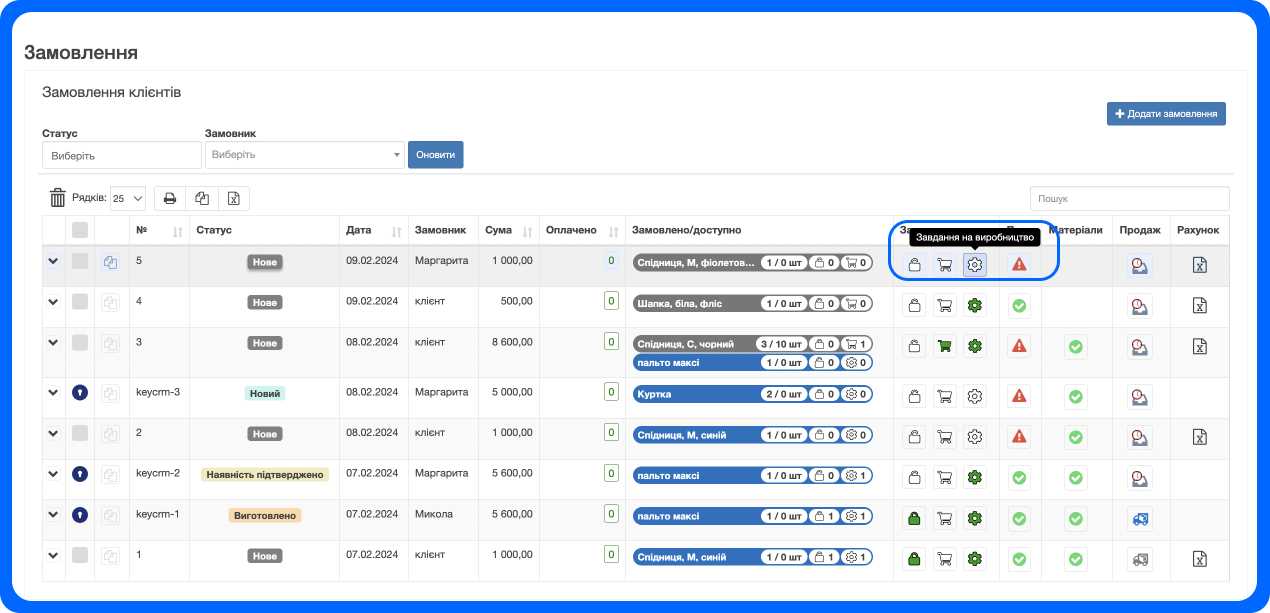Tick the checkbox for order 4

pos(80,302)
